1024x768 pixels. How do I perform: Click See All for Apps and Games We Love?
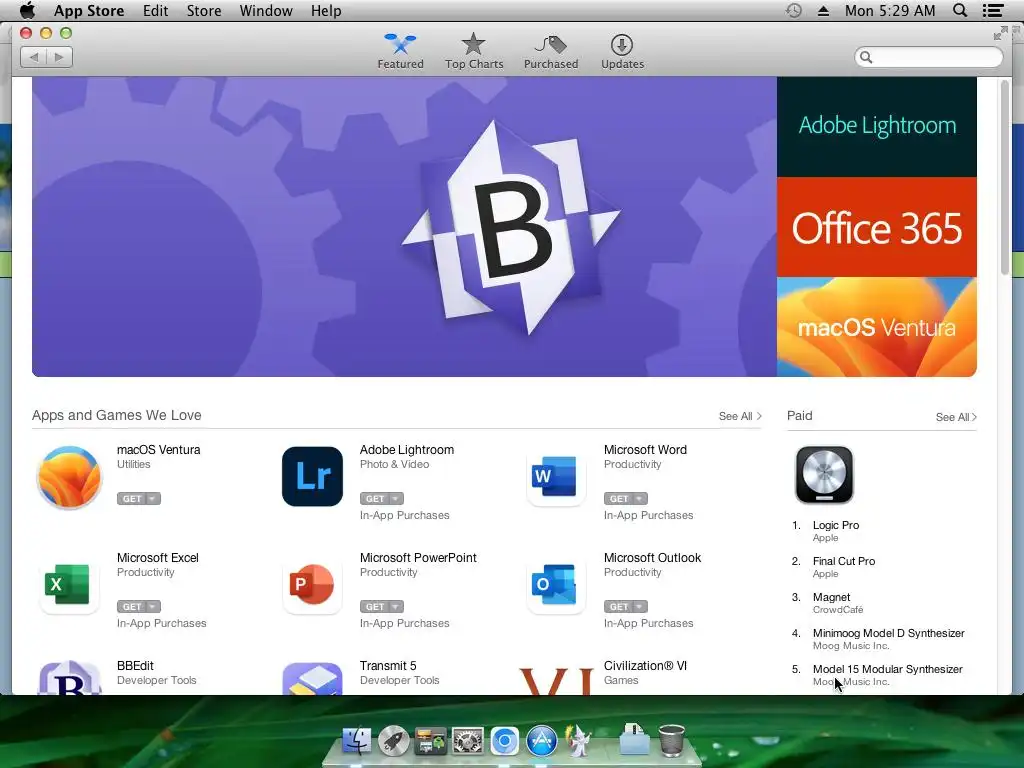click(740, 417)
